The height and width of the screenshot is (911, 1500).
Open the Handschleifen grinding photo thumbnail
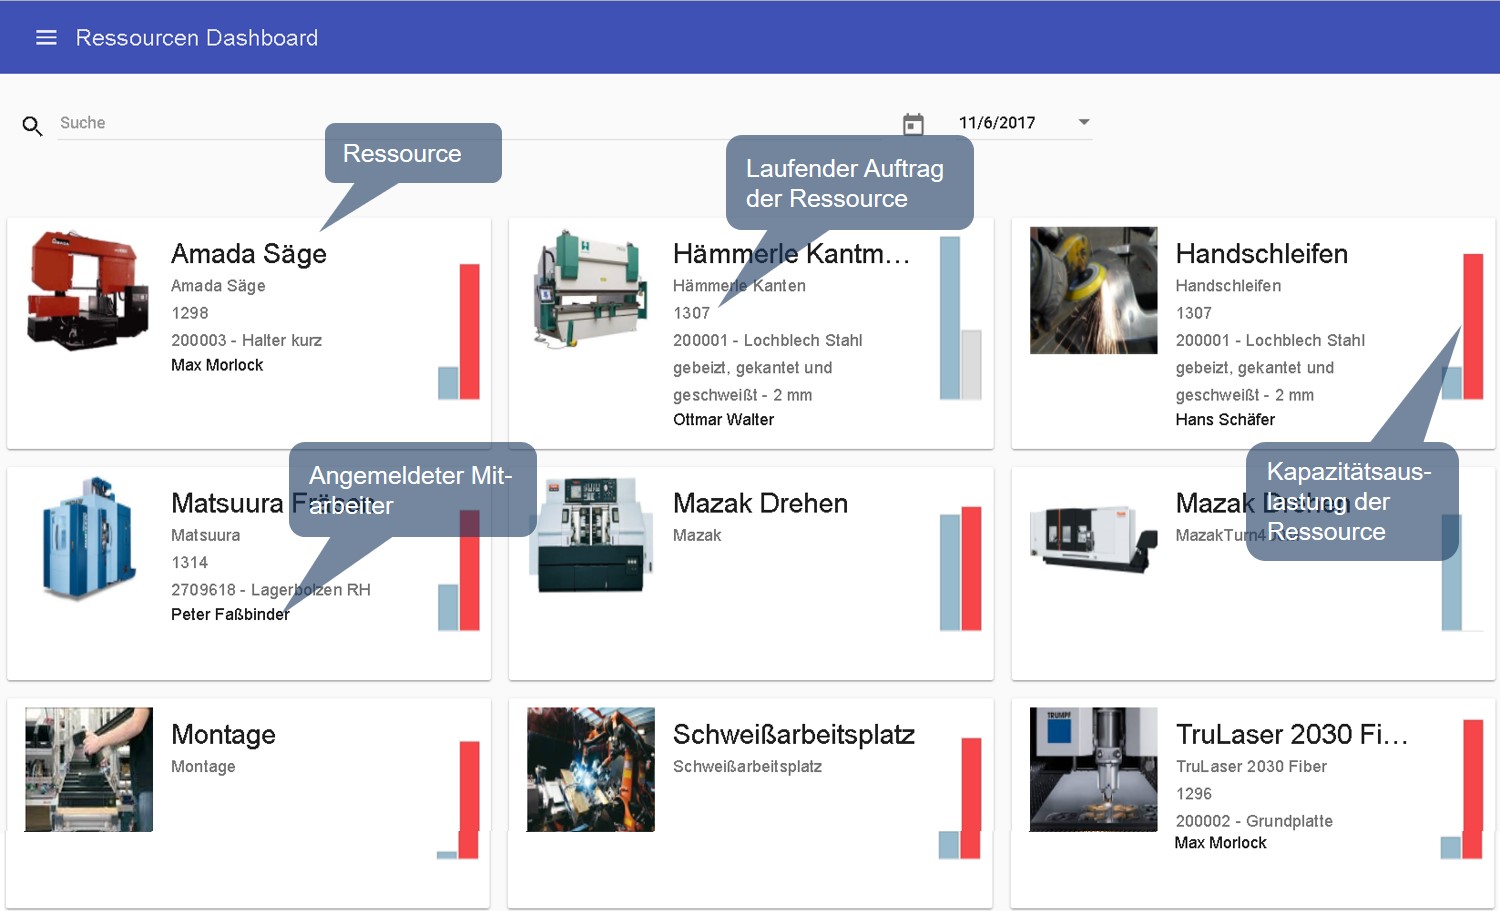[1094, 290]
